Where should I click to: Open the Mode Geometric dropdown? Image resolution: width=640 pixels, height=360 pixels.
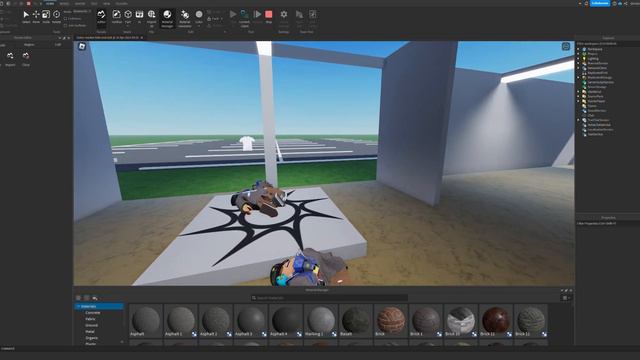[82, 11]
